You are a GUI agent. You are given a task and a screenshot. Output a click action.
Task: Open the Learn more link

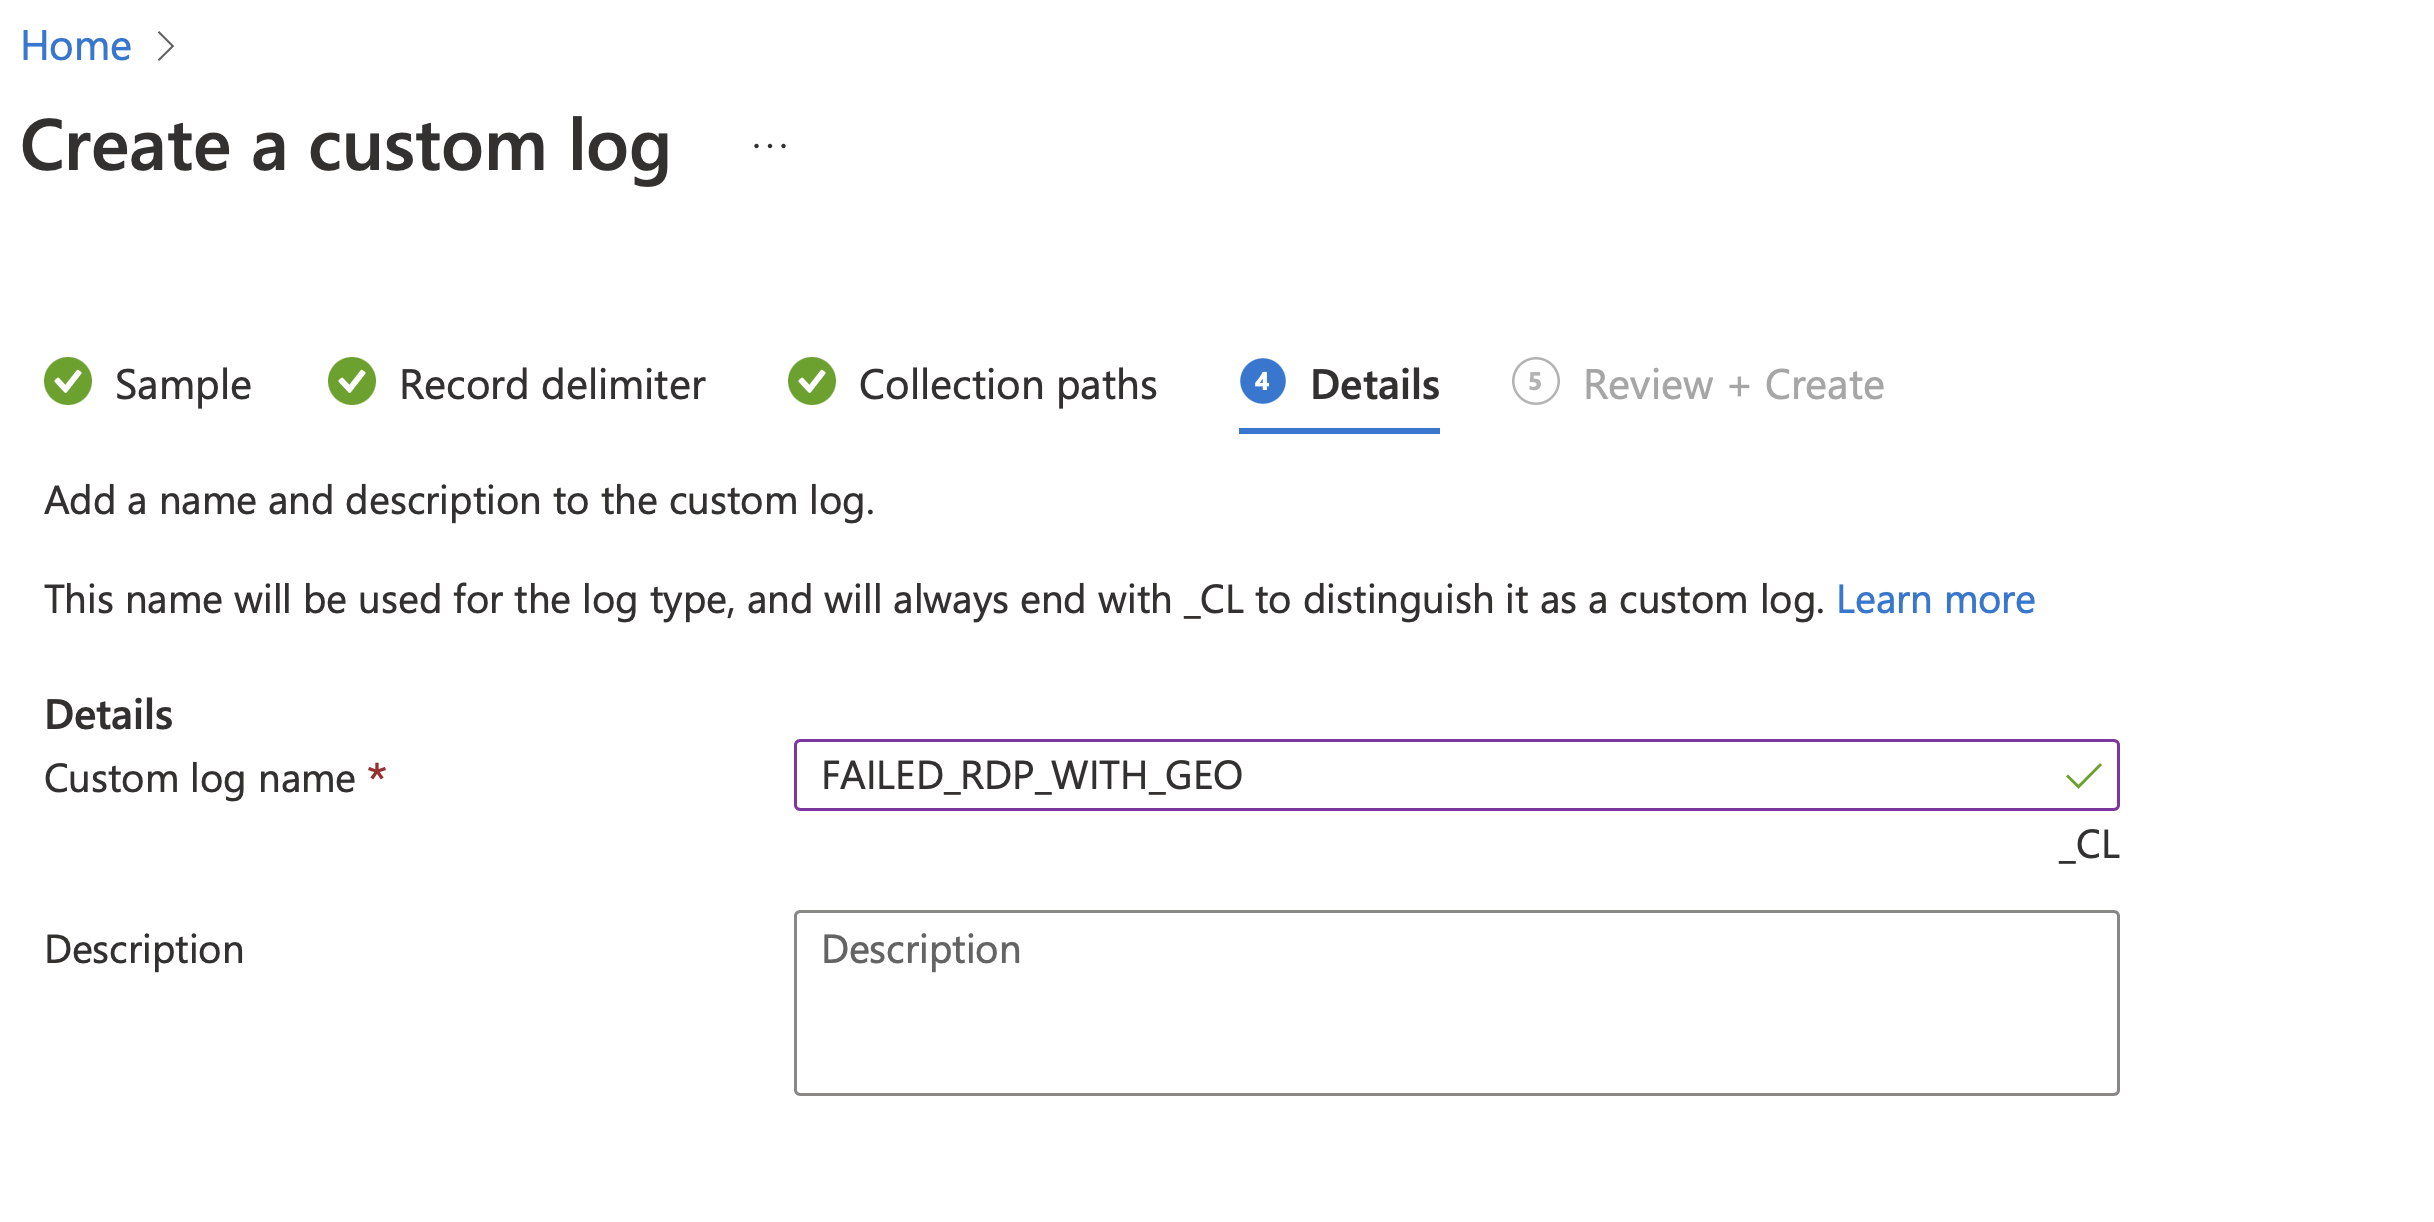[1935, 600]
